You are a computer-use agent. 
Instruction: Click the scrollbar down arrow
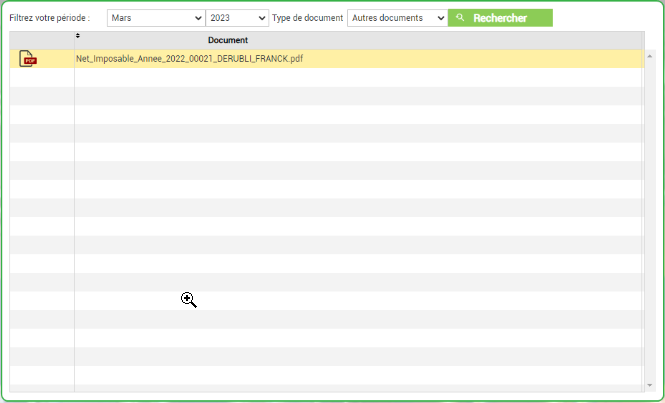(x=649, y=385)
